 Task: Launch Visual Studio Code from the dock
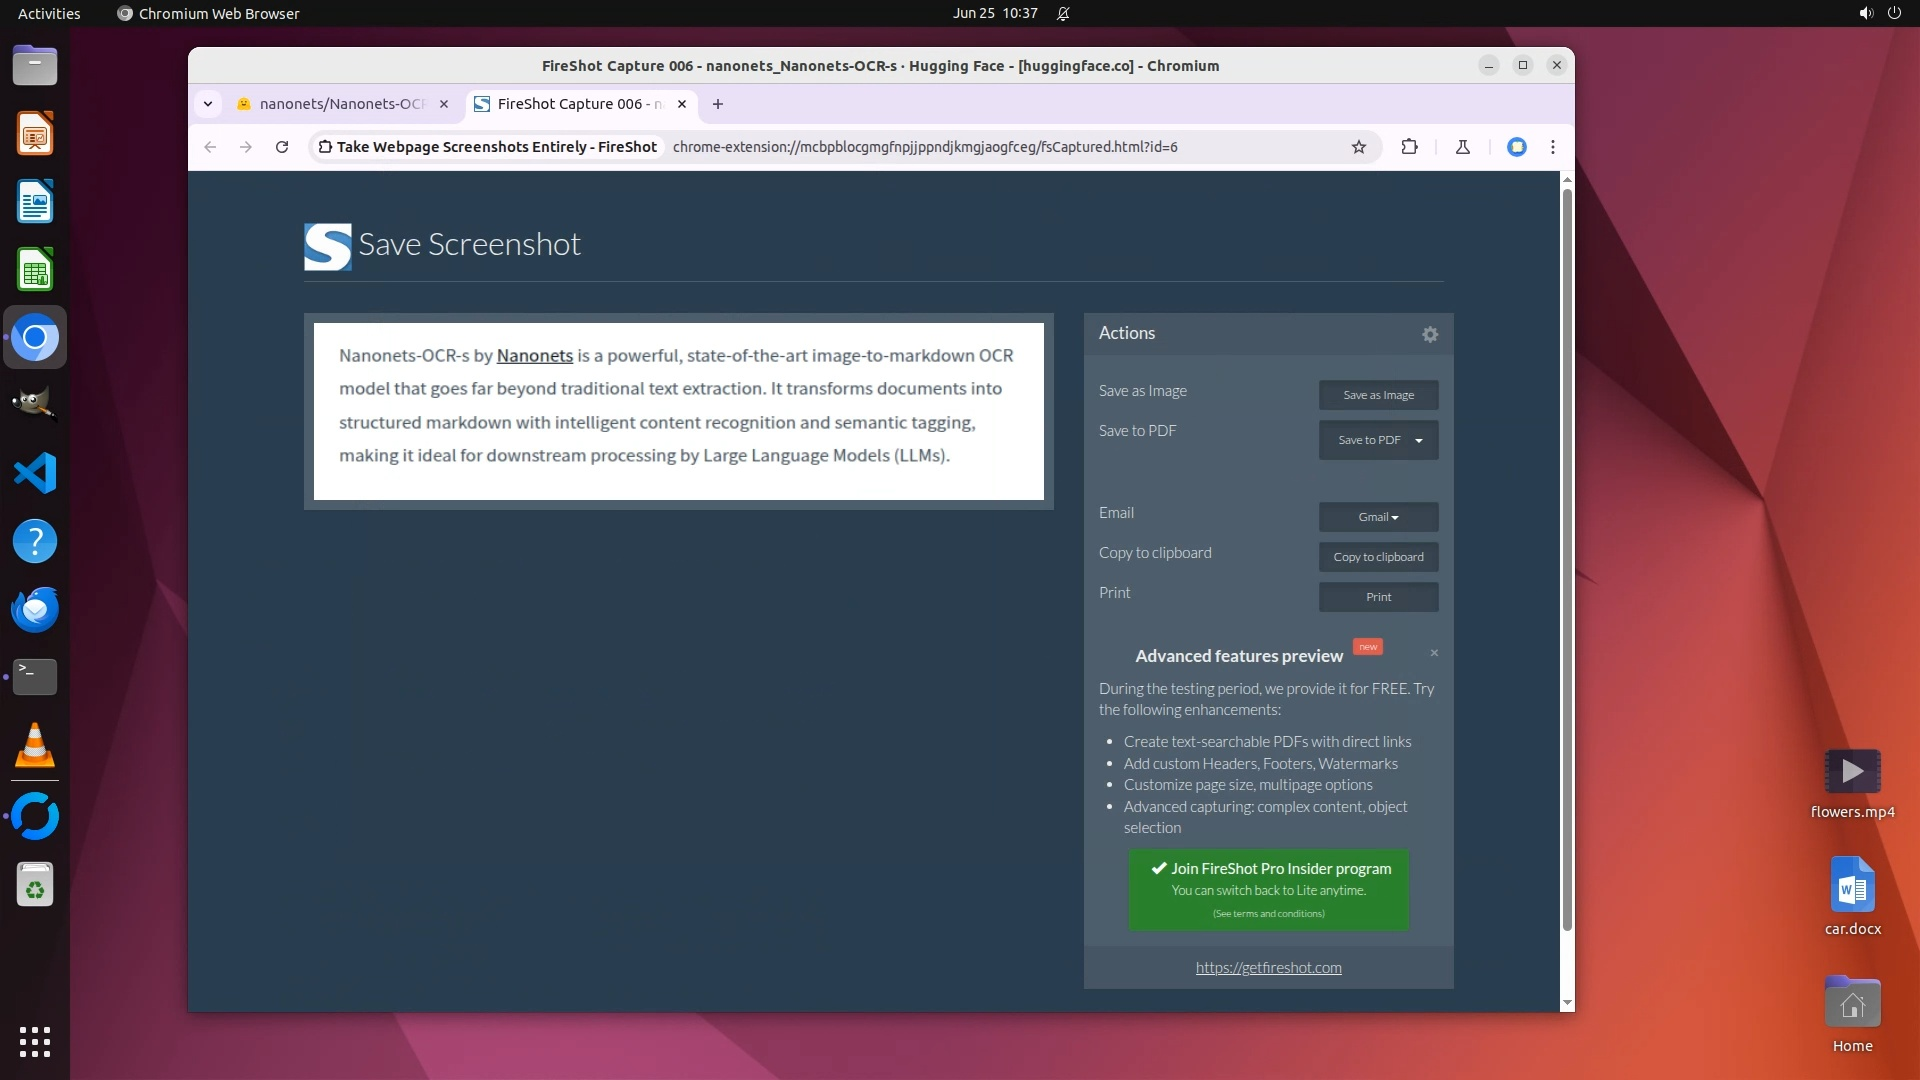pyautogui.click(x=35, y=473)
